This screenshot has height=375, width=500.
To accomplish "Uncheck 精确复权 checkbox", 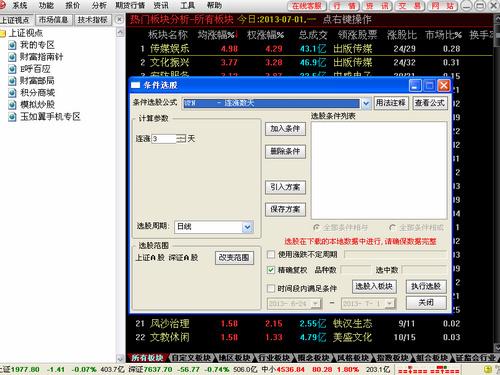I will [x=271, y=270].
